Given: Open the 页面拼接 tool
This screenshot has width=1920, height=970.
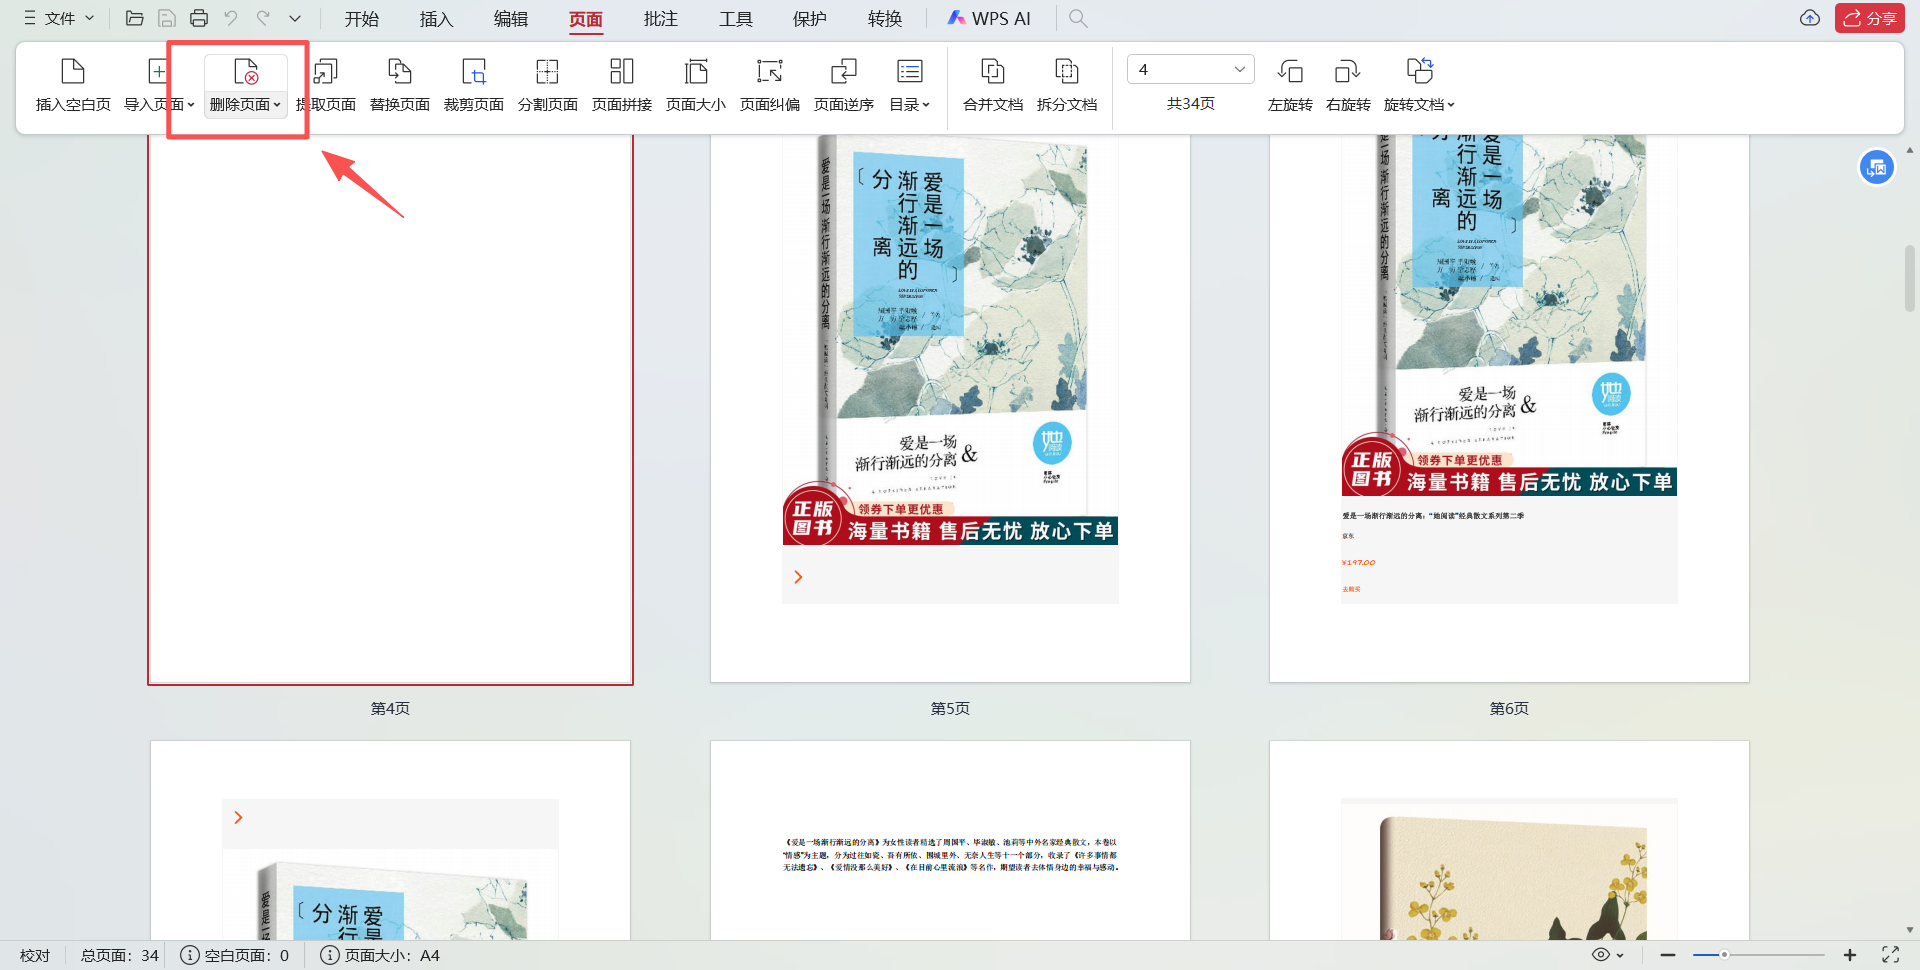Looking at the screenshot, I should pos(621,85).
